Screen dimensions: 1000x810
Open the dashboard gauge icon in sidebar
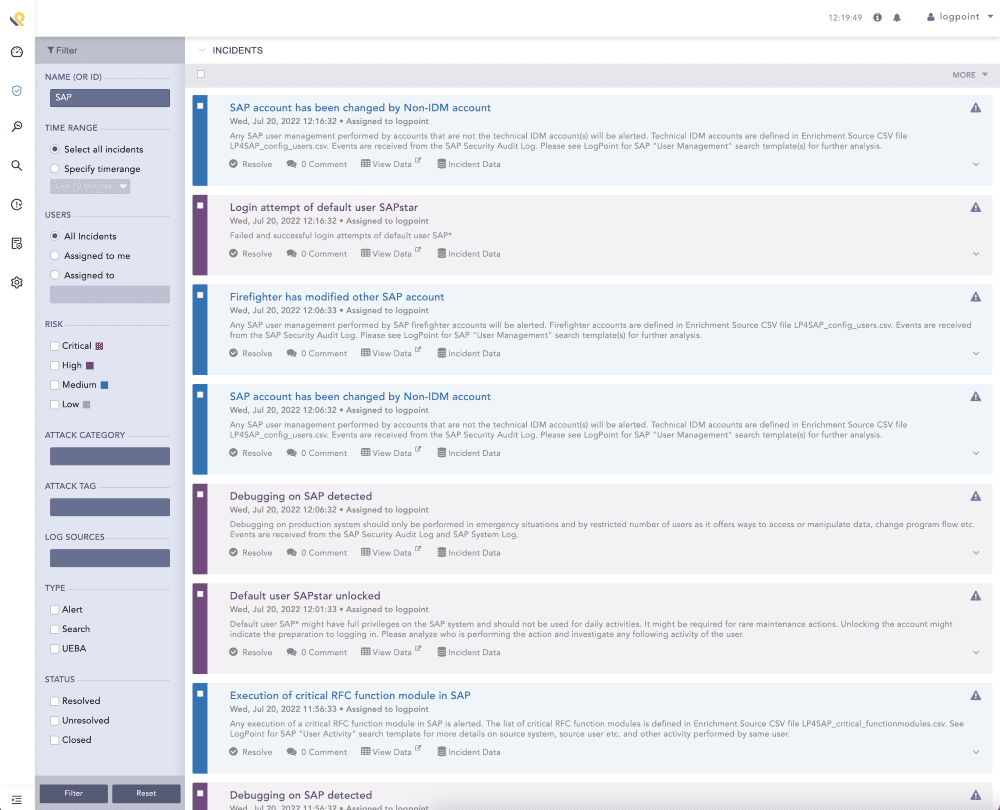[17, 52]
